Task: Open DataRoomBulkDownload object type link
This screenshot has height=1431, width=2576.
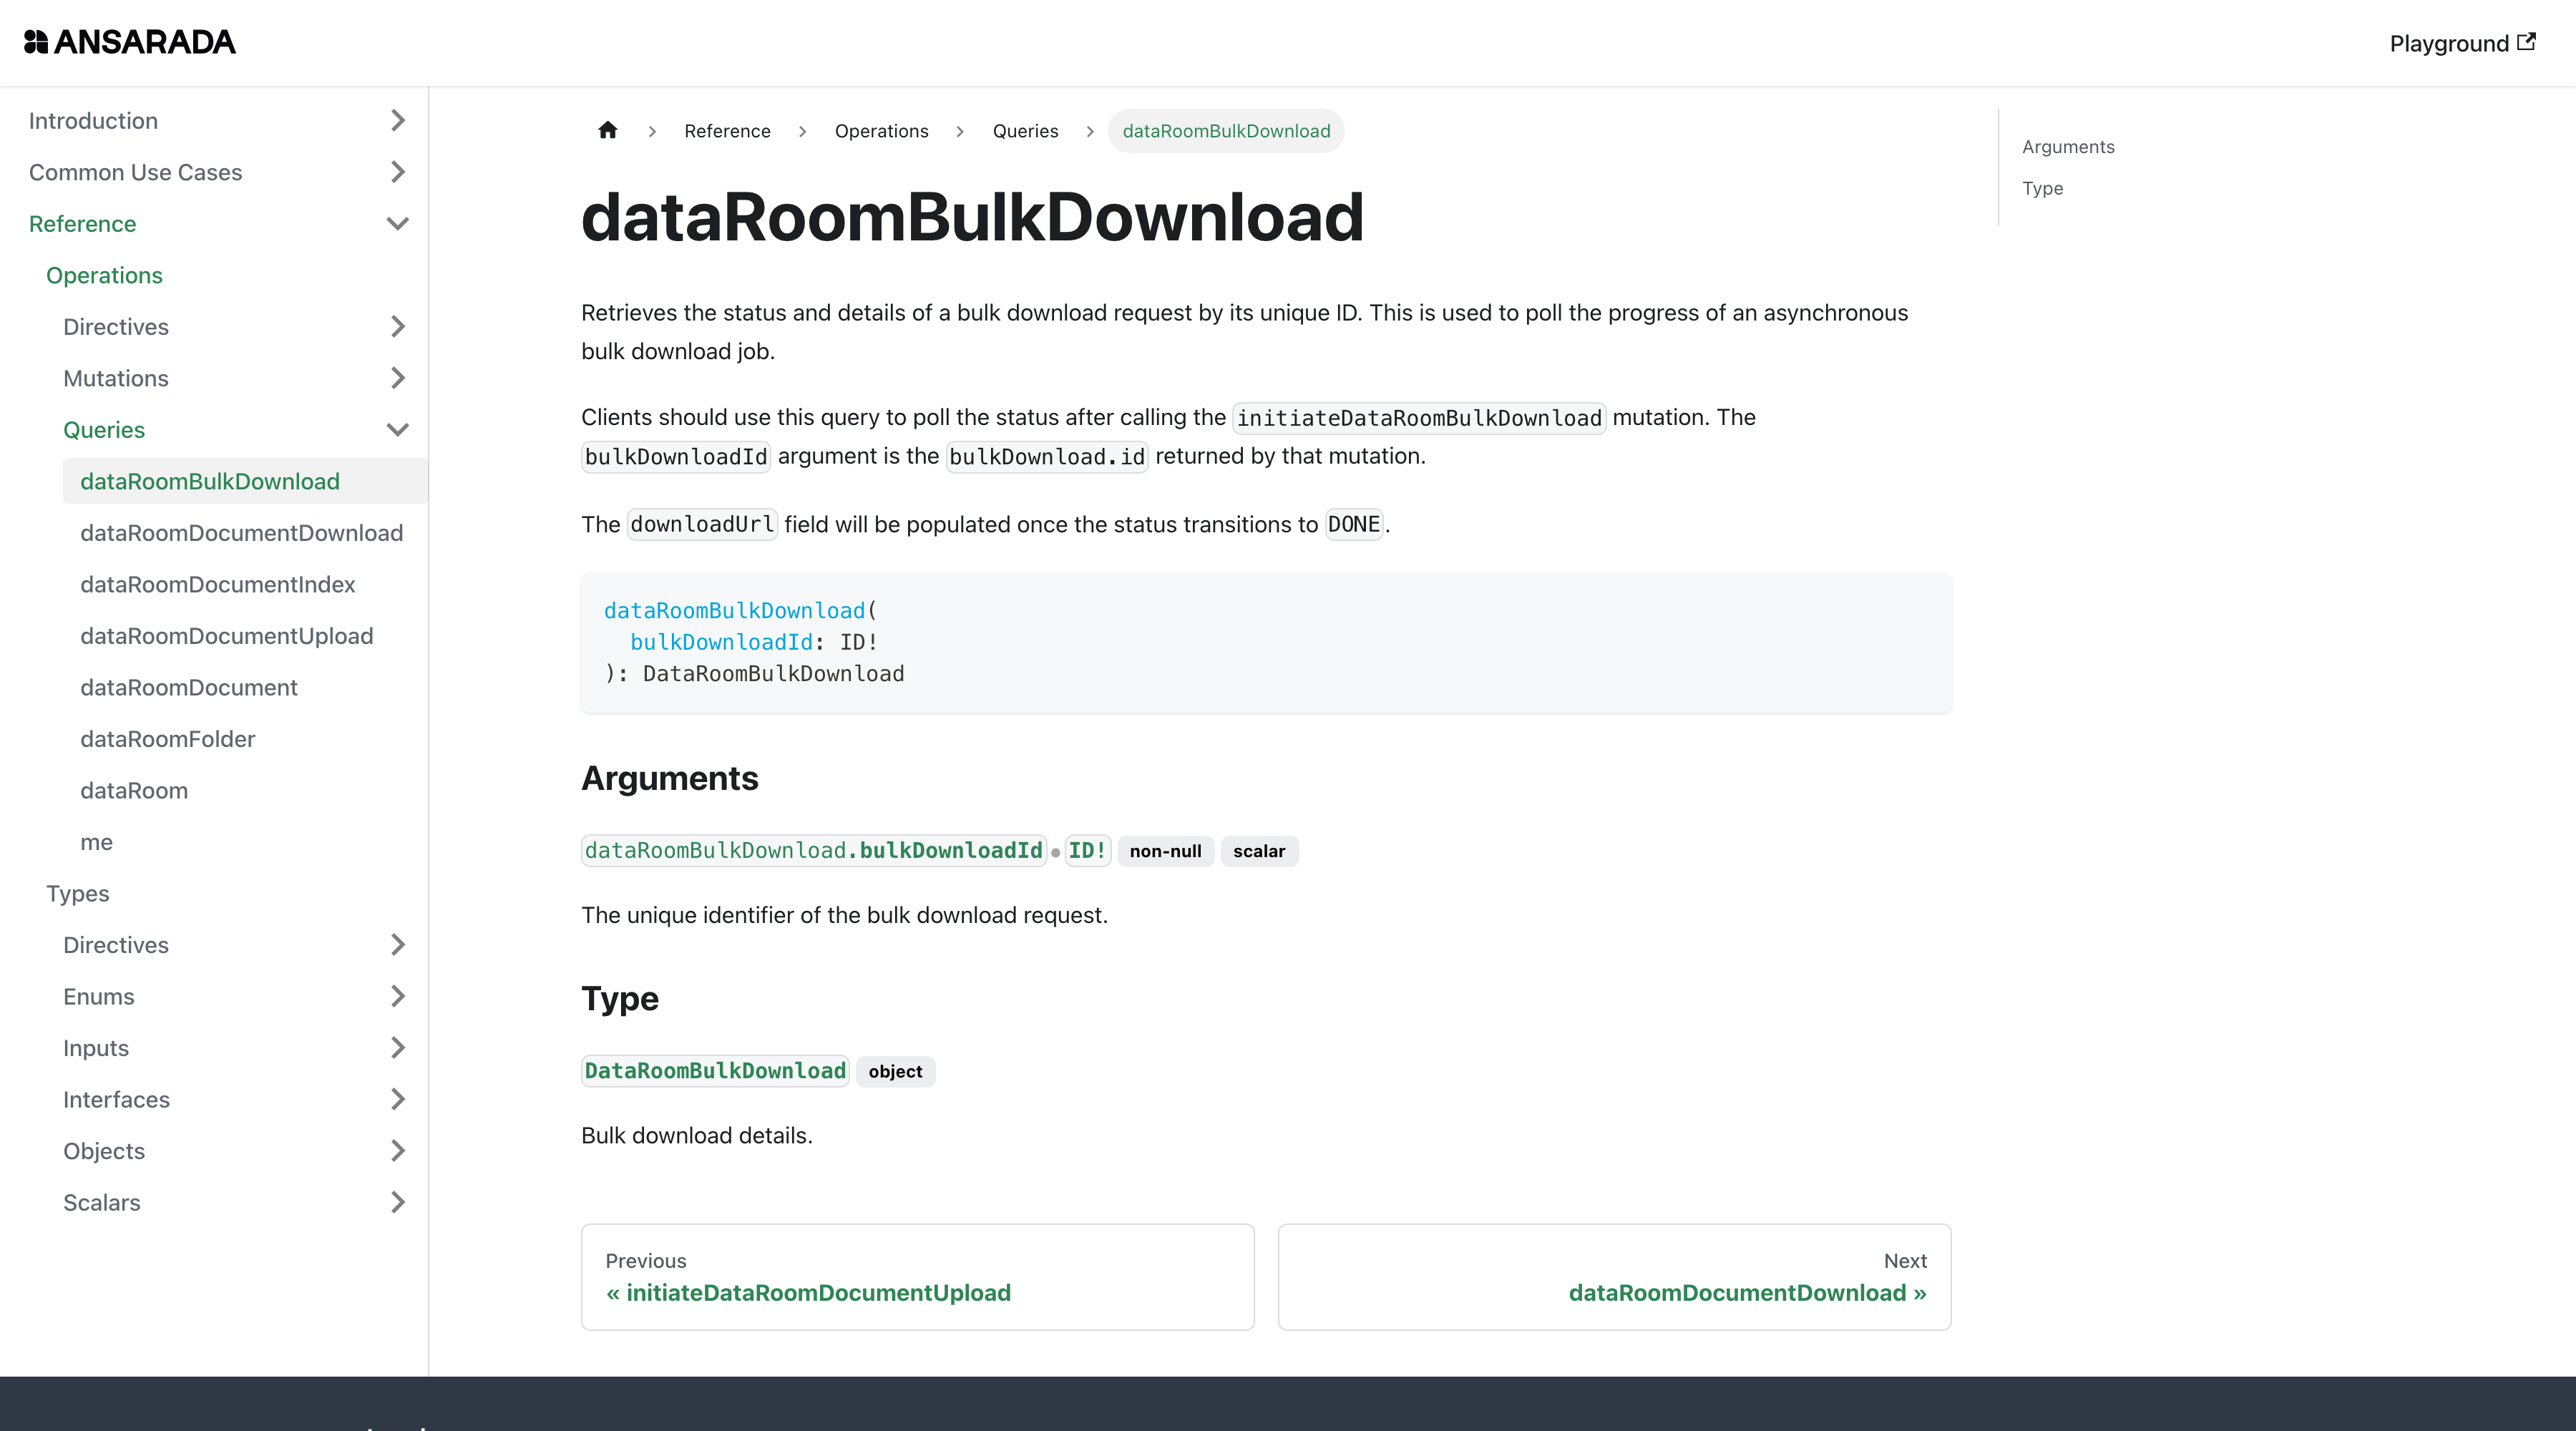Action: [x=715, y=1071]
